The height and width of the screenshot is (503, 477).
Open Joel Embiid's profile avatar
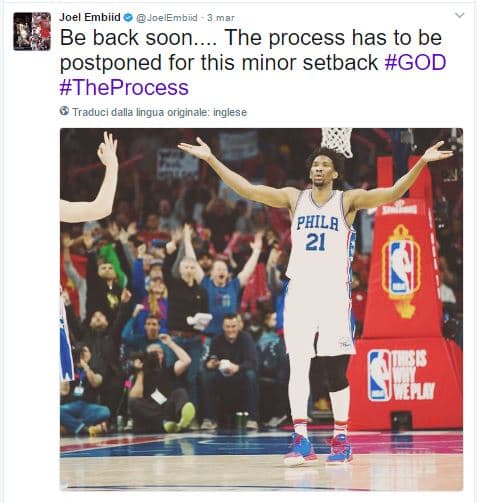coord(32,31)
